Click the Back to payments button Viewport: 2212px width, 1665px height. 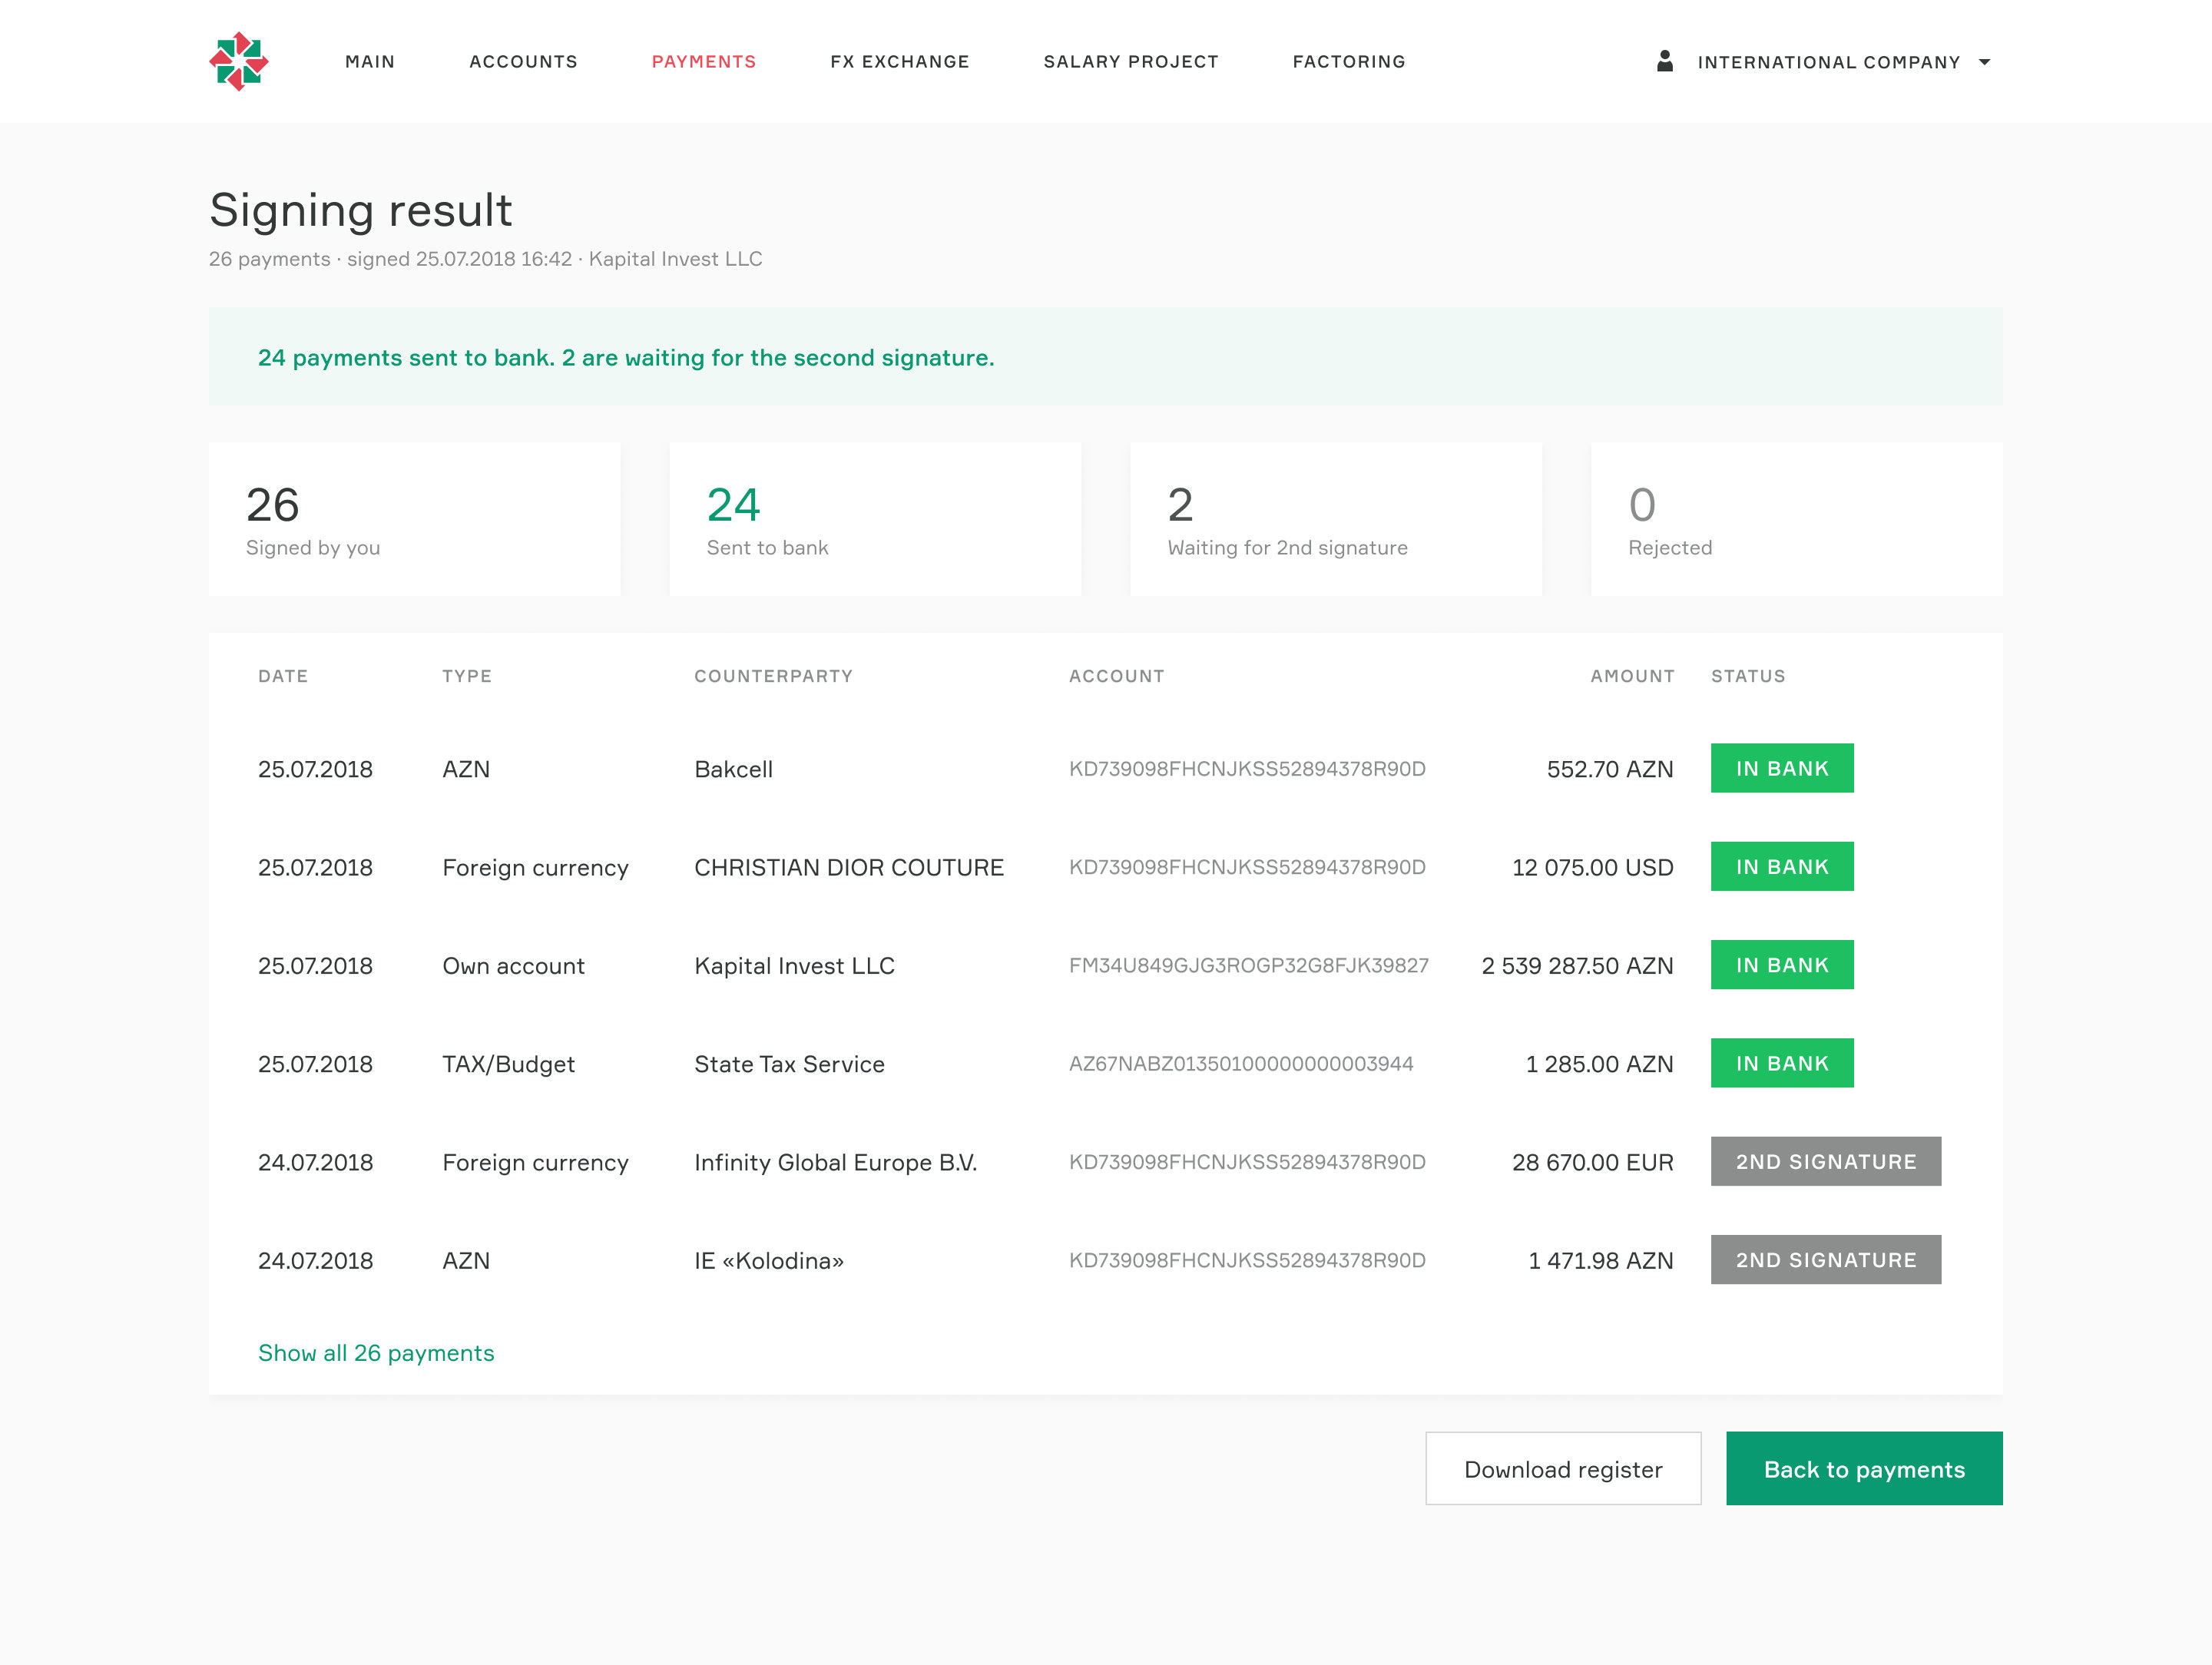click(1864, 1468)
